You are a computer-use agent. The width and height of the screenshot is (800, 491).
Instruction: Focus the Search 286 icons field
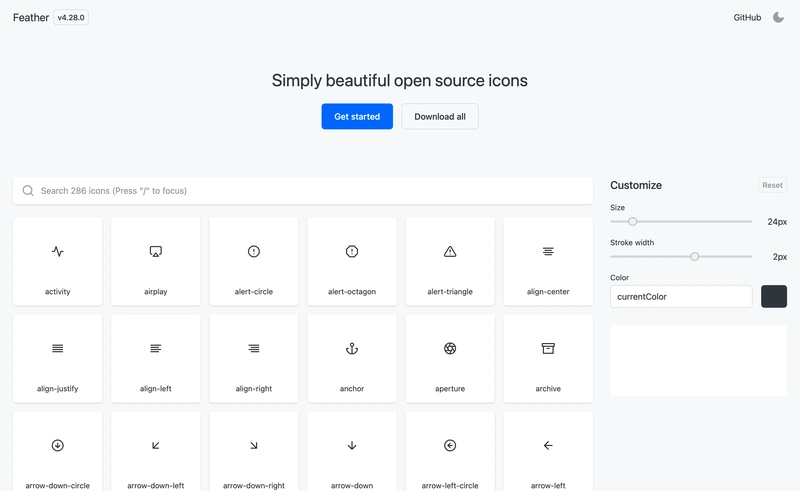pos(303,190)
